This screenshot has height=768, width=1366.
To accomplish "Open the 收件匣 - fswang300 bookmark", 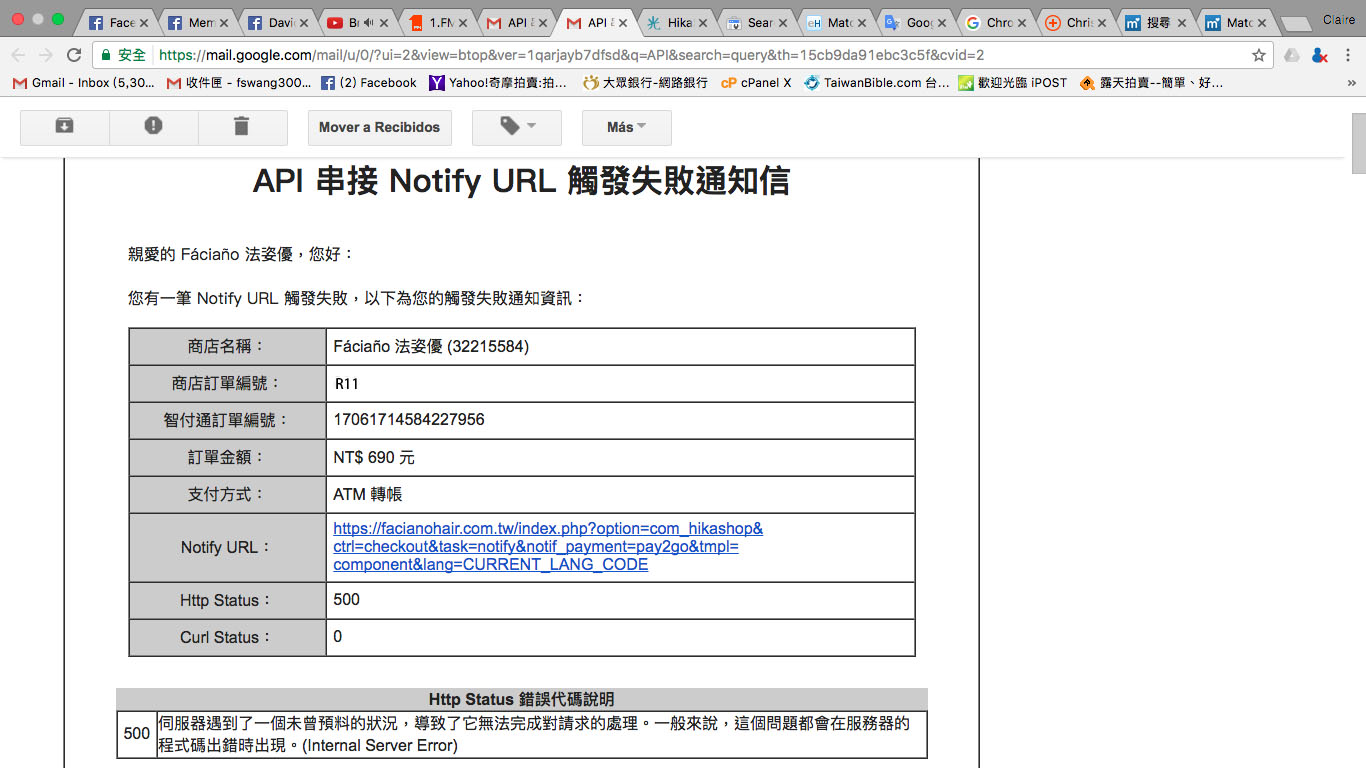I will (239, 83).
